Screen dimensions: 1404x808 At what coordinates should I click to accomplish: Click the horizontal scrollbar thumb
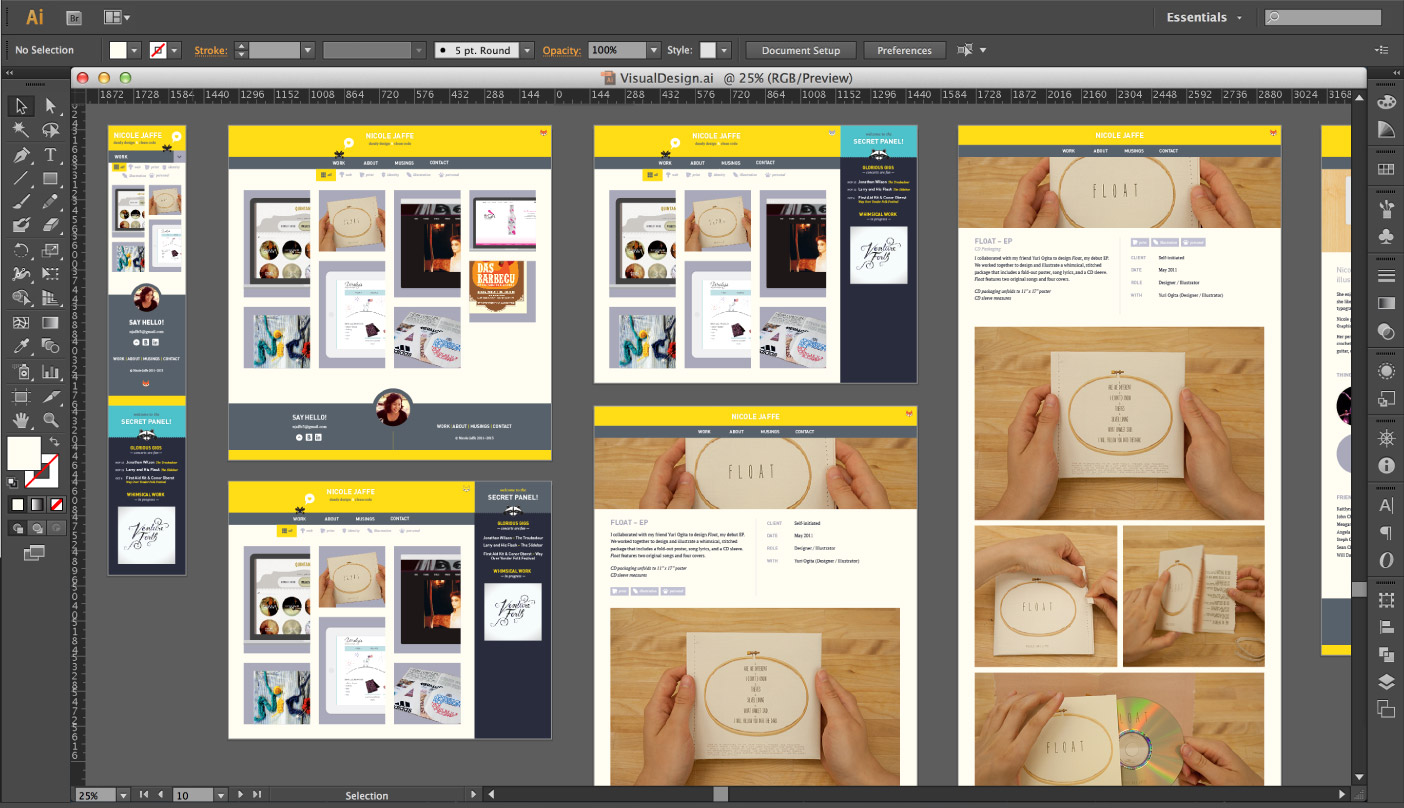coord(720,795)
